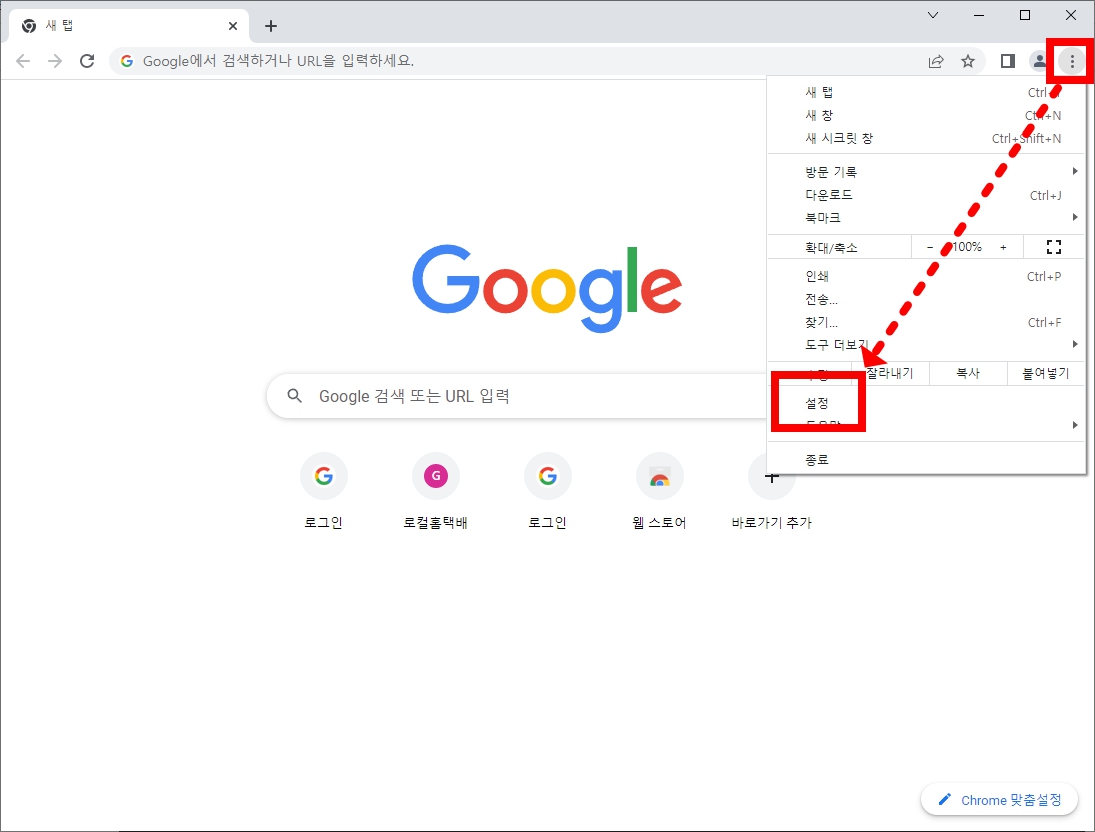
Task: Click the share icon in the toolbar
Action: point(935,61)
